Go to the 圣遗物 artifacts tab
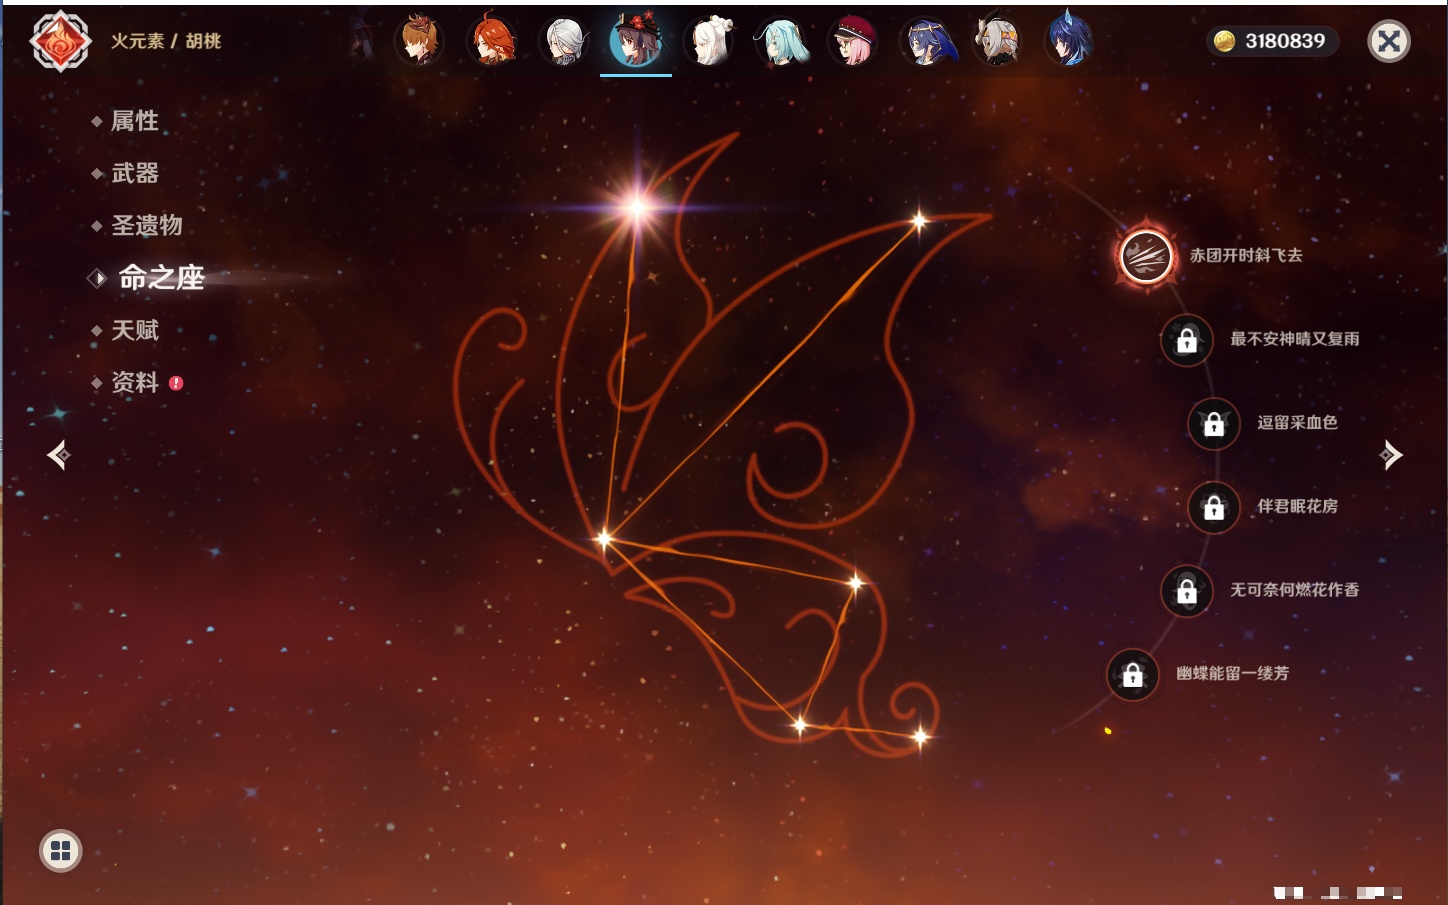Screen dimensions: 1448x905 pos(146,225)
